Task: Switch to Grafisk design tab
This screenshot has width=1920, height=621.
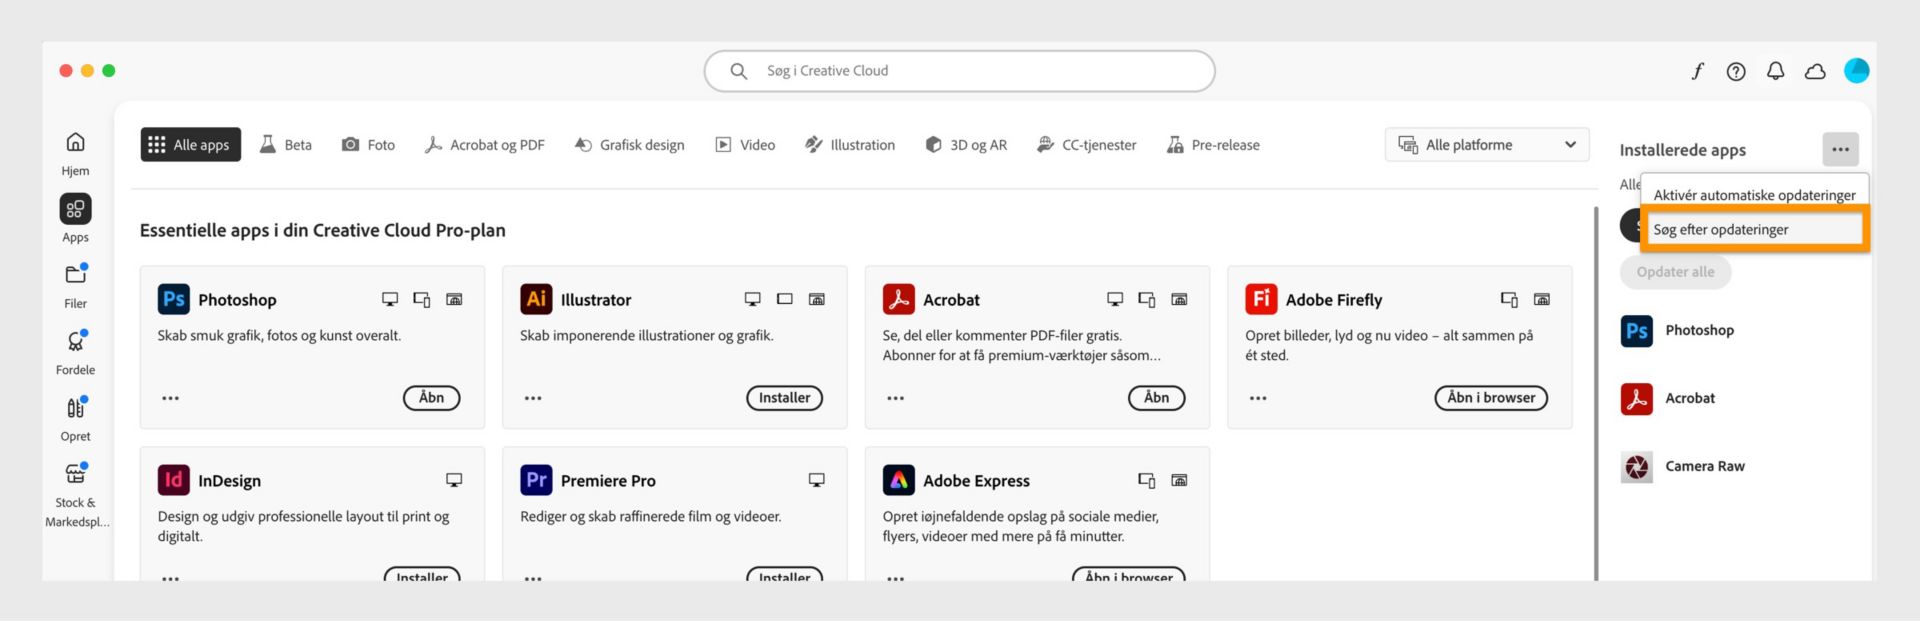Action: 629,145
